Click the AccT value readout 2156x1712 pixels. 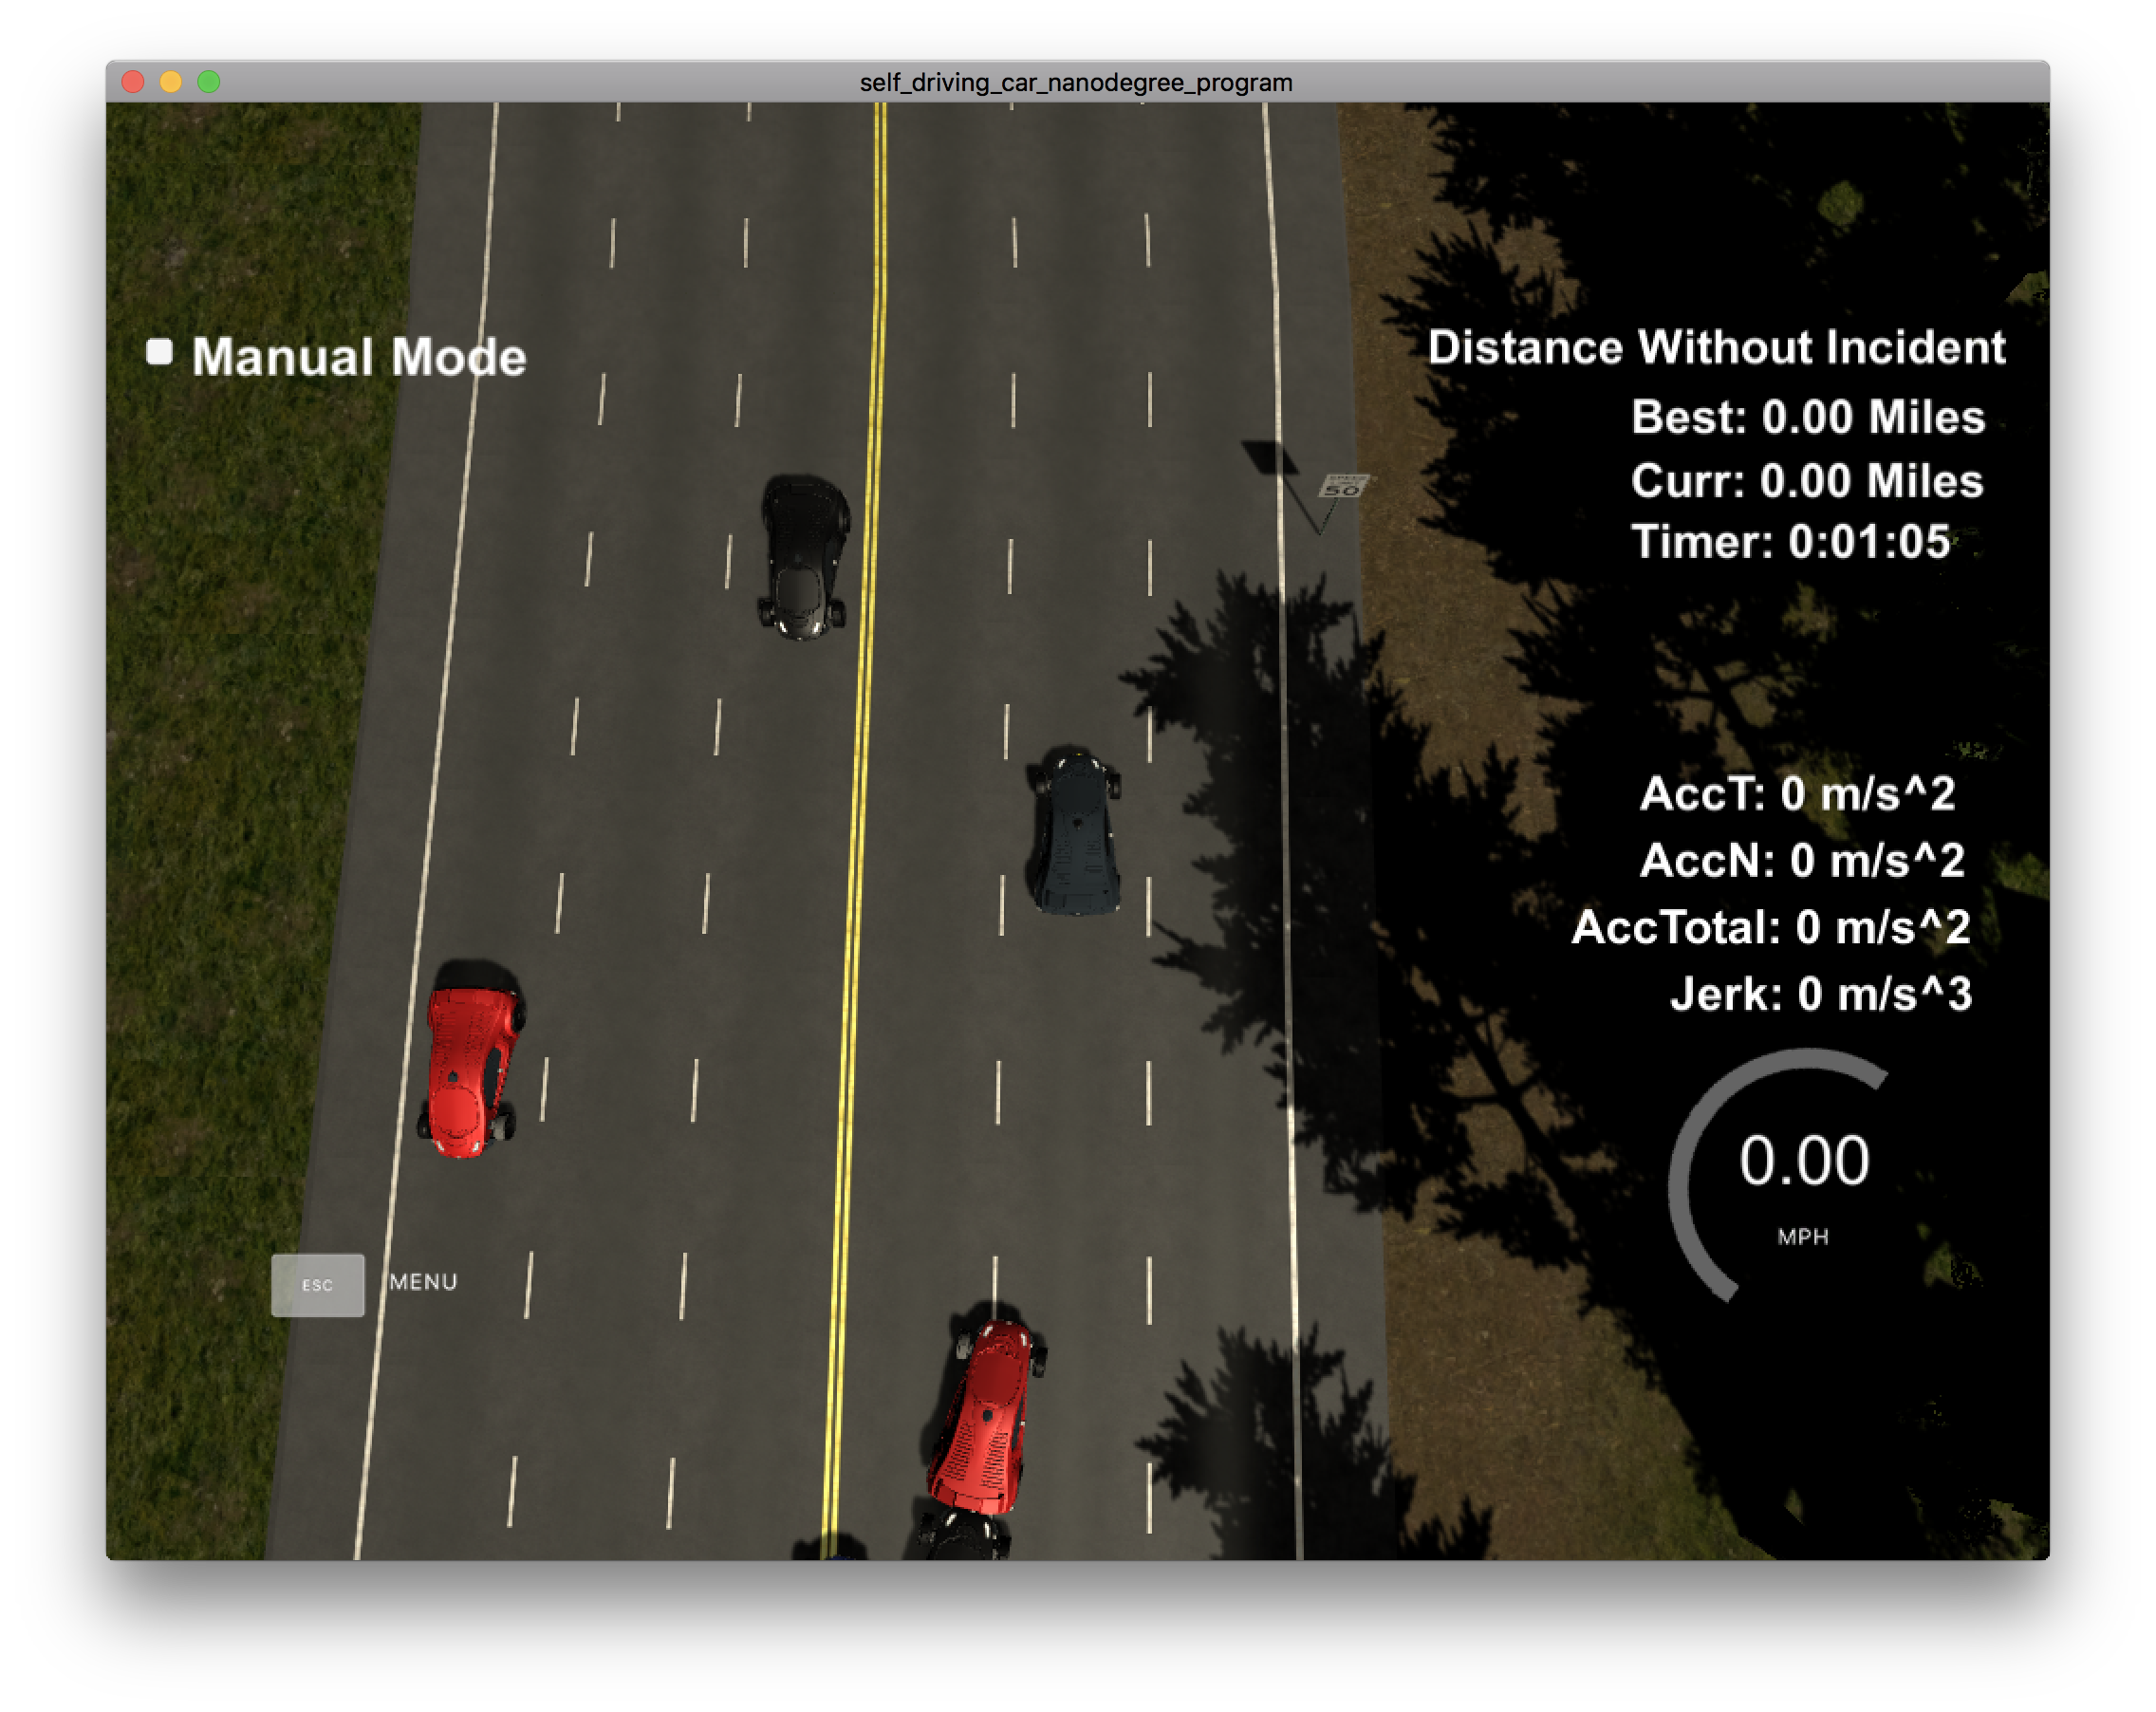pos(1797,794)
